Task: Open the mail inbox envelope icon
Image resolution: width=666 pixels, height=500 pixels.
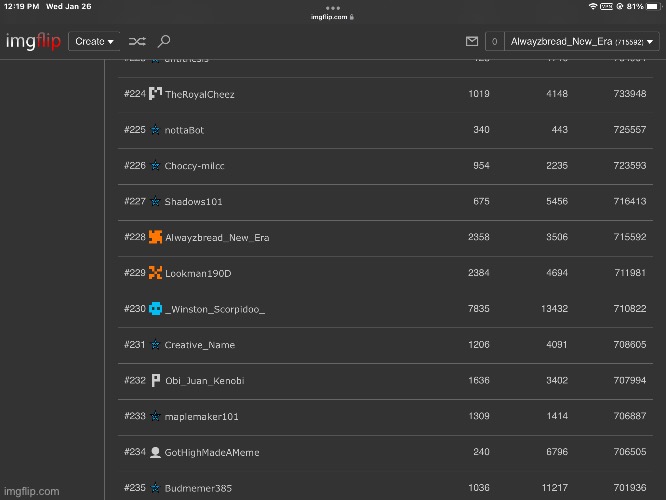Action: [471, 41]
